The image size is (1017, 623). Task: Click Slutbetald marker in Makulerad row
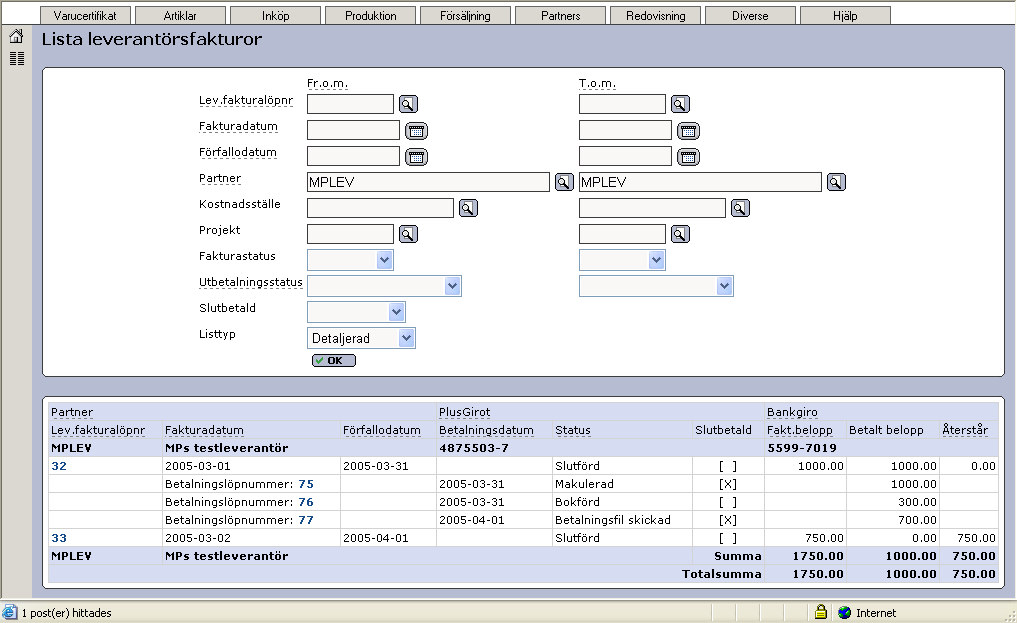coord(728,484)
